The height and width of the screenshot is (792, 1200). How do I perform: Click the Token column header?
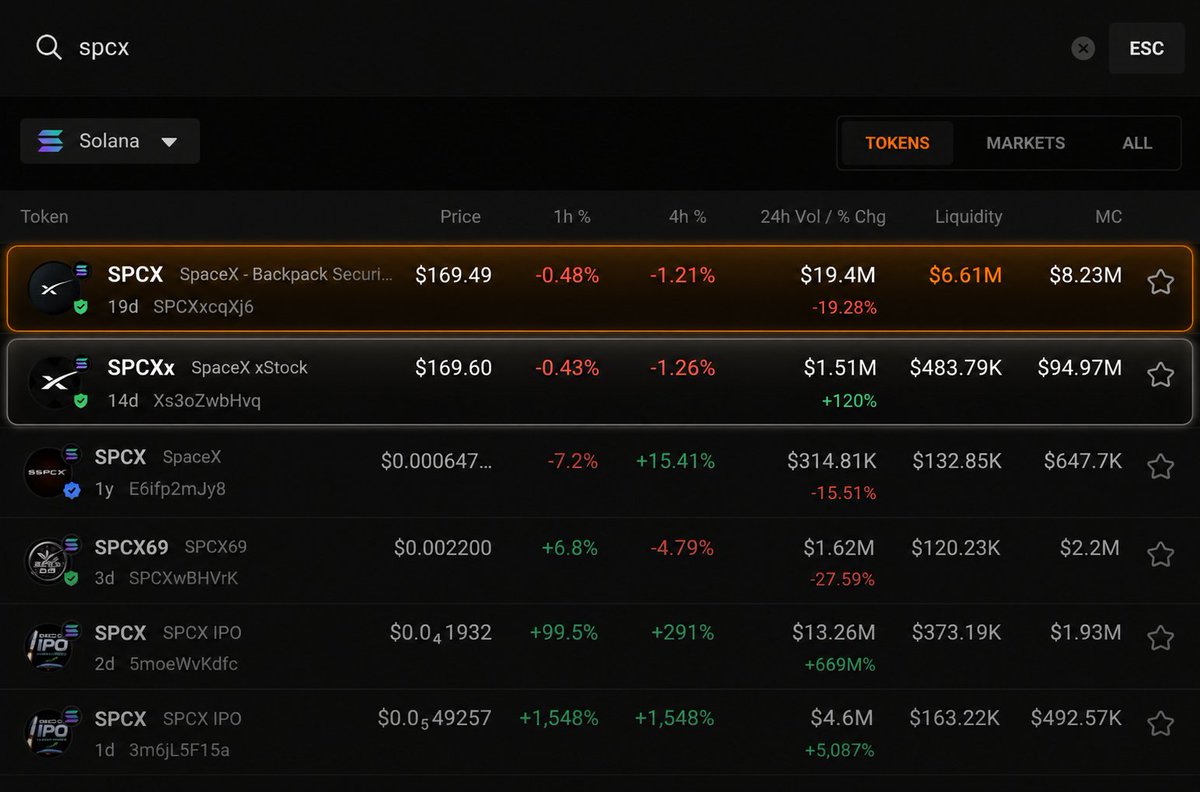tap(44, 216)
